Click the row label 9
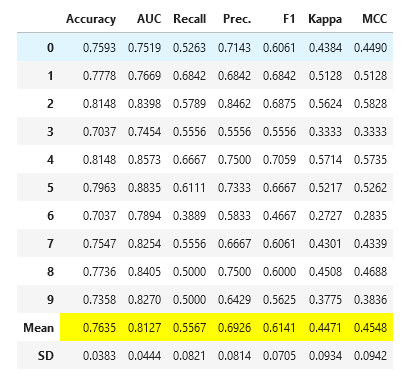 [50, 300]
